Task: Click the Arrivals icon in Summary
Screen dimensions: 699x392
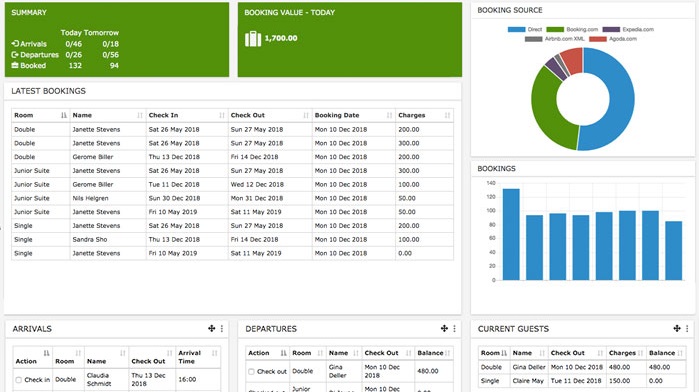Action: 15,44
